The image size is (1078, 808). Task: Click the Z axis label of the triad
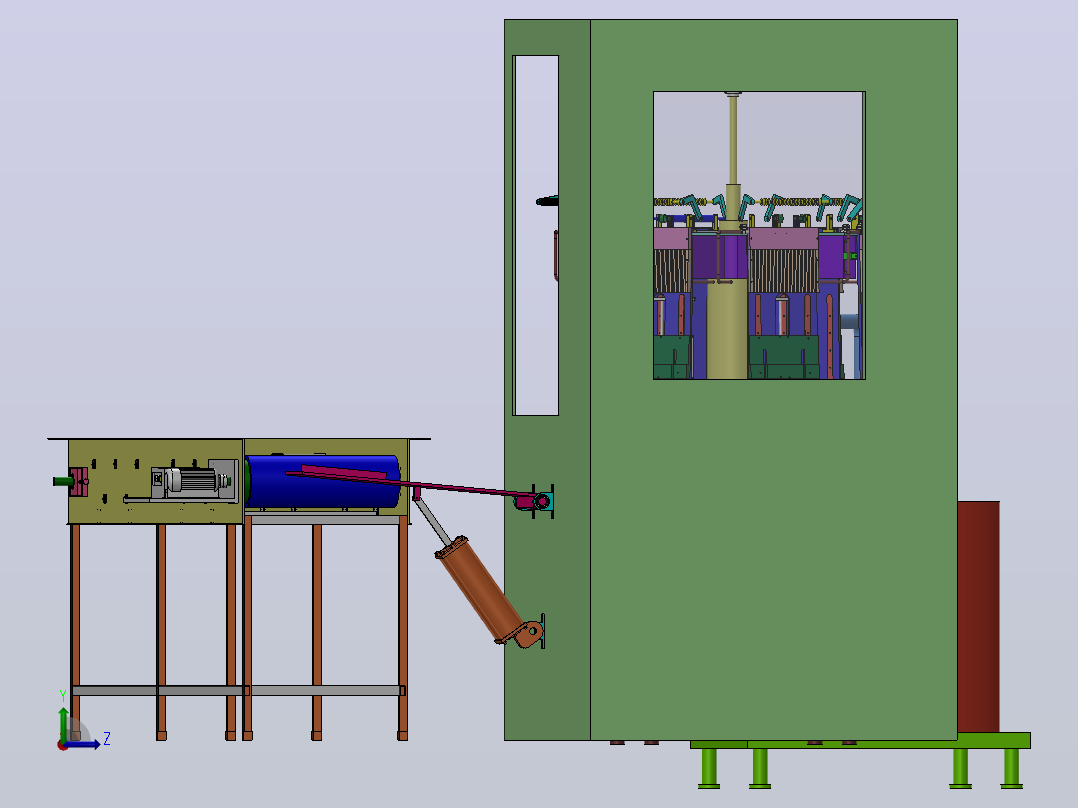107,739
